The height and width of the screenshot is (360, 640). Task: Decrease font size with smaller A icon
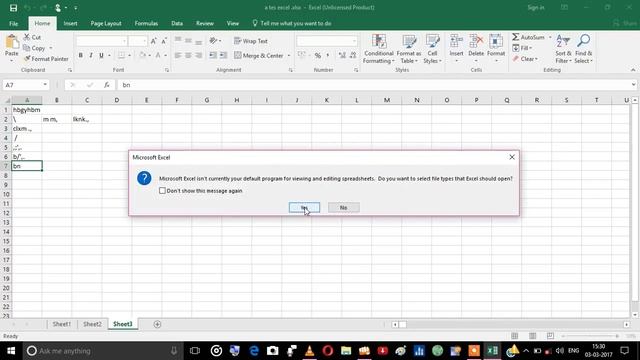coord(164,41)
